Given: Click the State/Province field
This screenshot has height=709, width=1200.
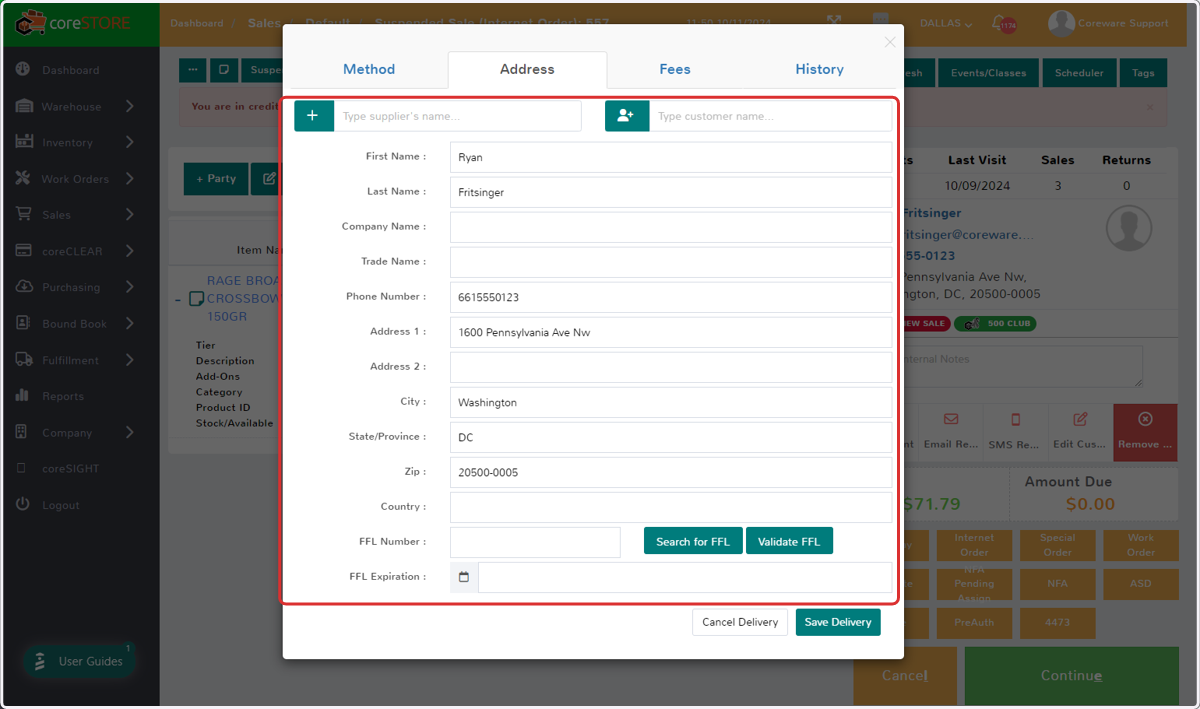Looking at the screenshot, I should [671, 437].
